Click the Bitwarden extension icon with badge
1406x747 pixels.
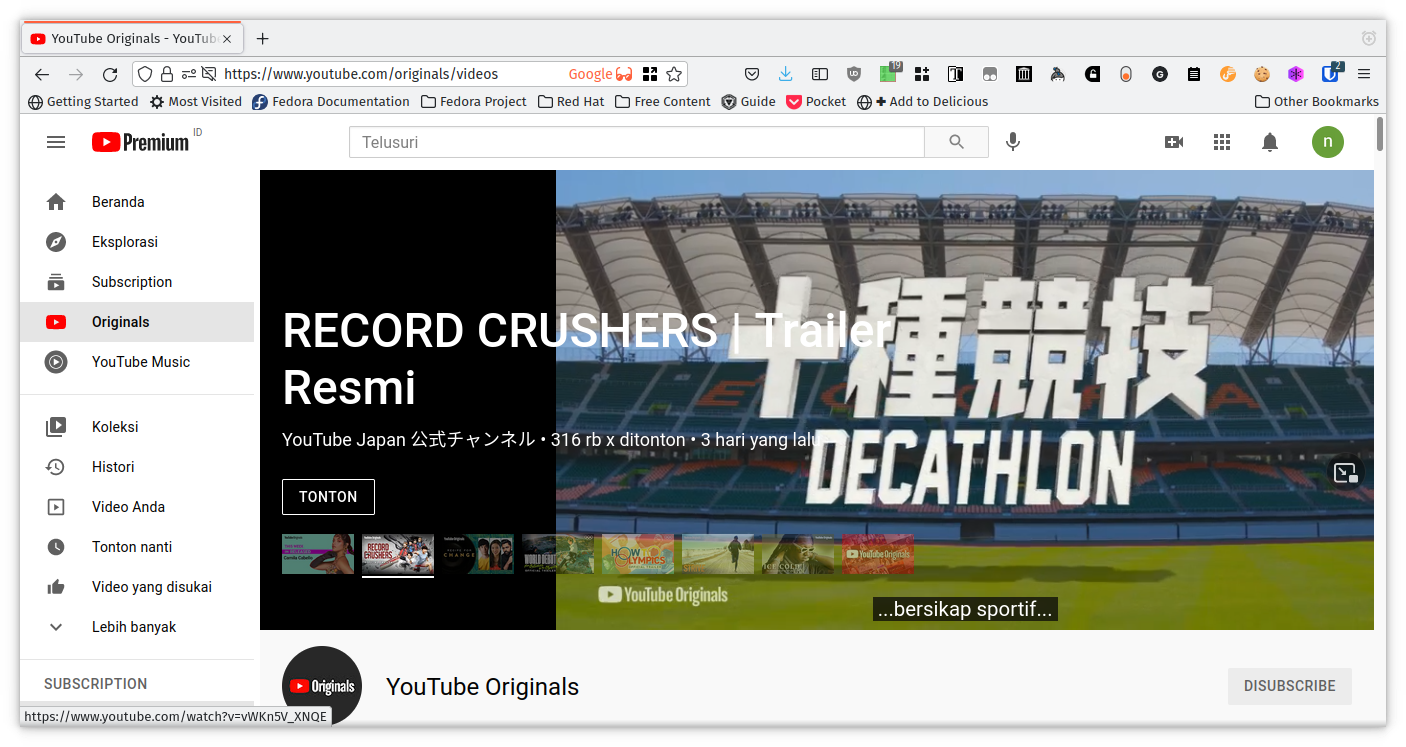[1330, 73]
